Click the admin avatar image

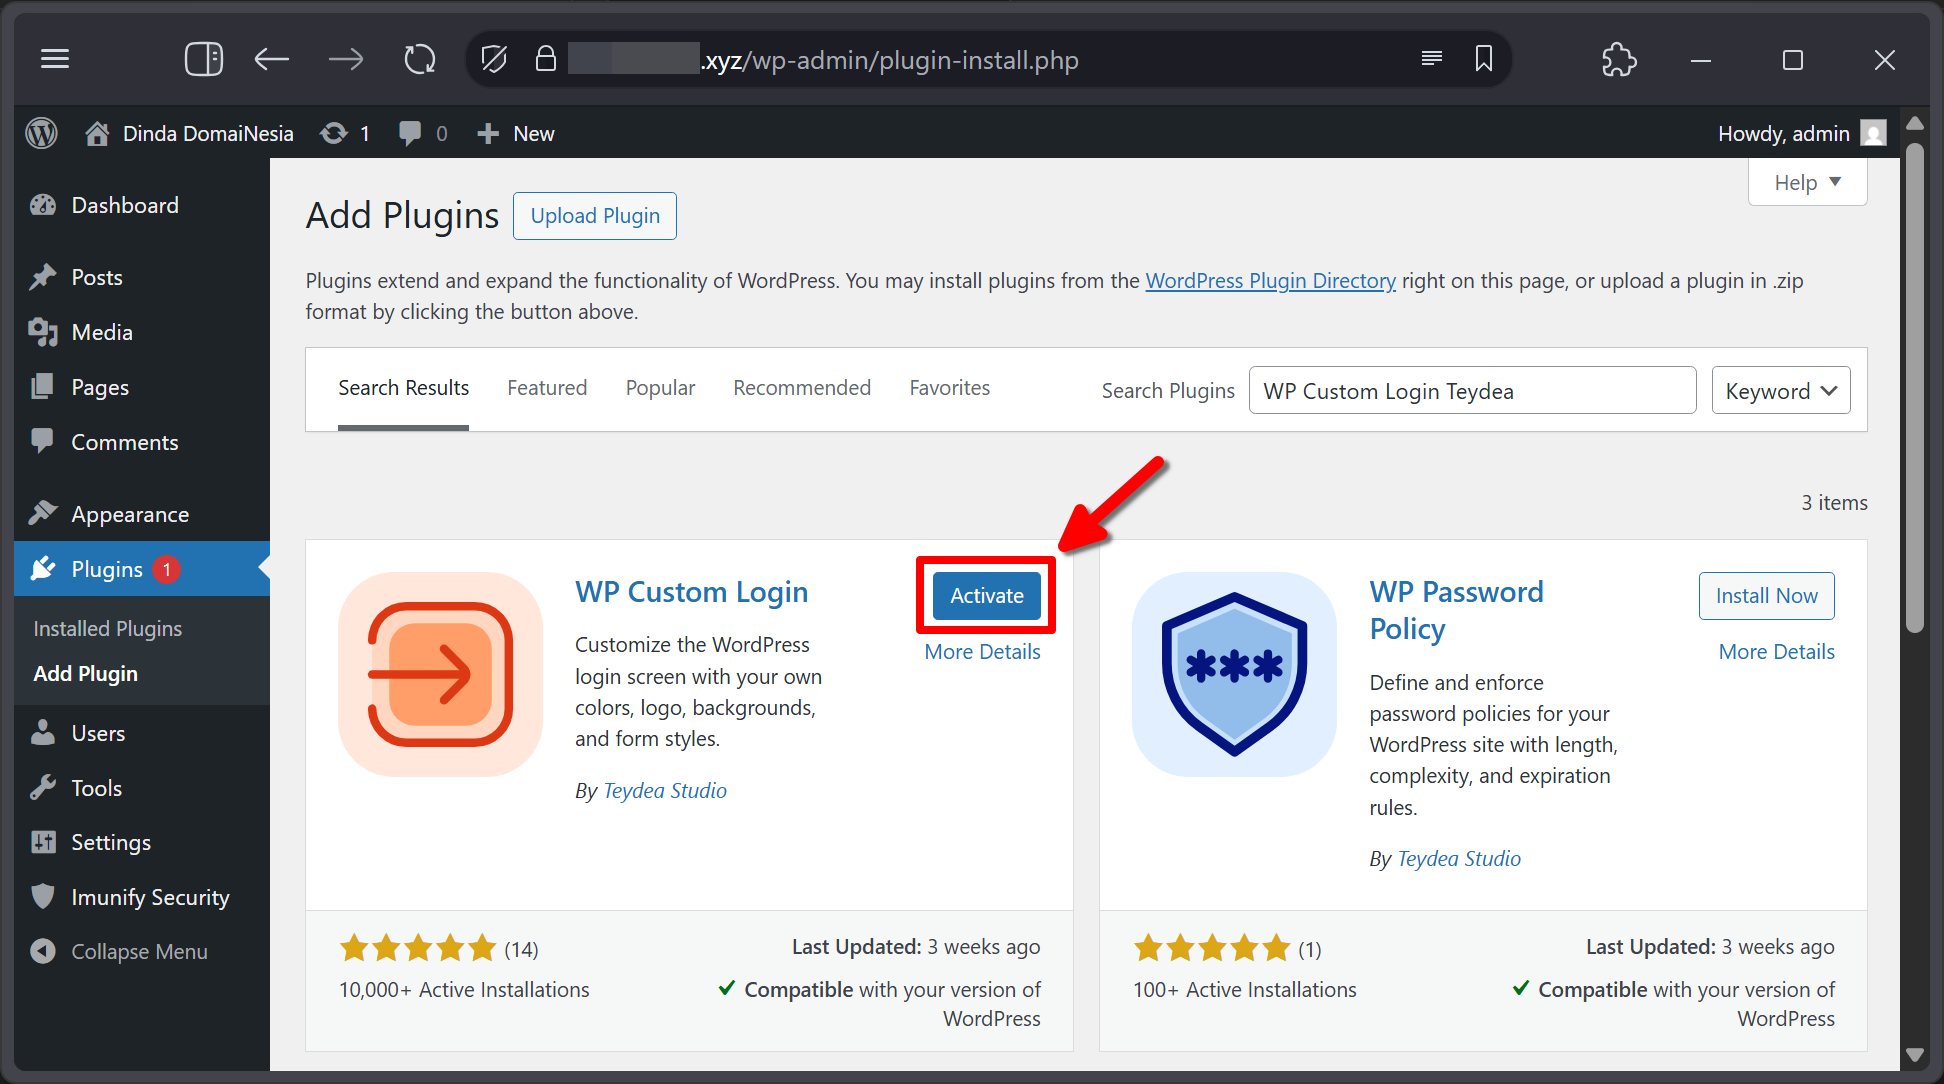[x=1873, y=133]
